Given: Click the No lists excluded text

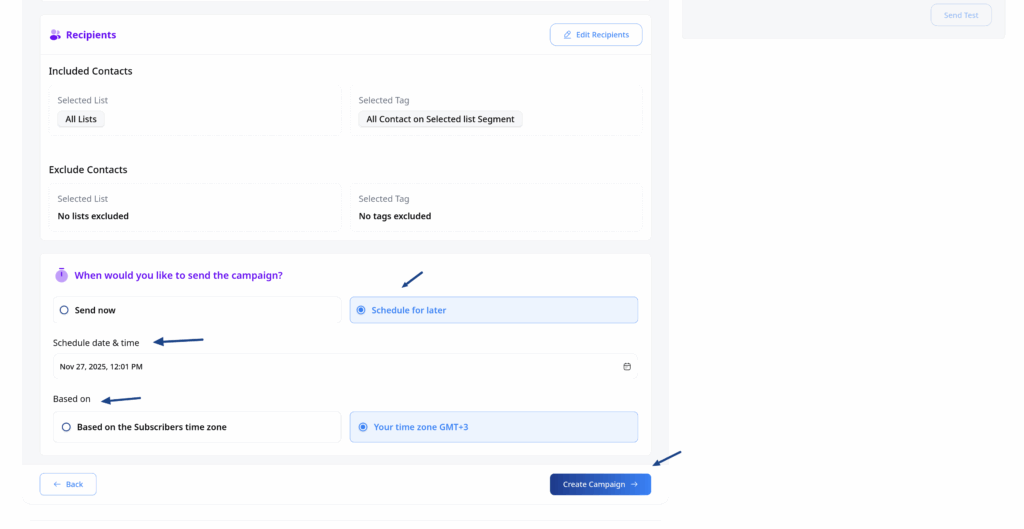Looking at the screenshot, I should click(93, 216).
